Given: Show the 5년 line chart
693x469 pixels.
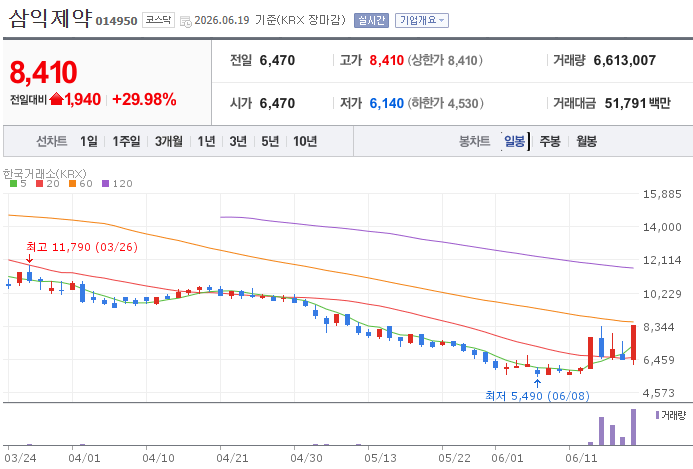Looking at the screenshot, I should pyautogui.click(x=270, y=141).
